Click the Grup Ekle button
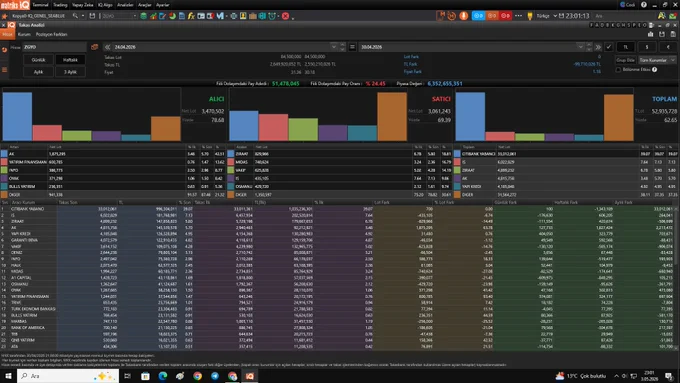 [x=626, y=60]
